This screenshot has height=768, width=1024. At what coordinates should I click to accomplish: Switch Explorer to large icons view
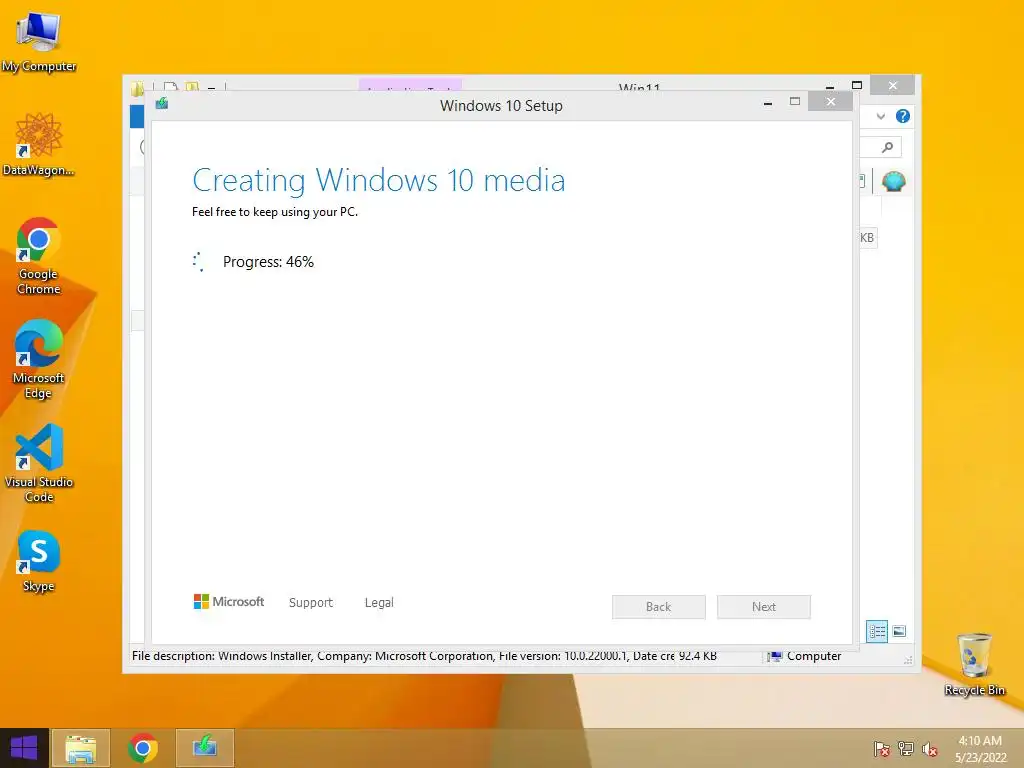(x=899, y=631)
